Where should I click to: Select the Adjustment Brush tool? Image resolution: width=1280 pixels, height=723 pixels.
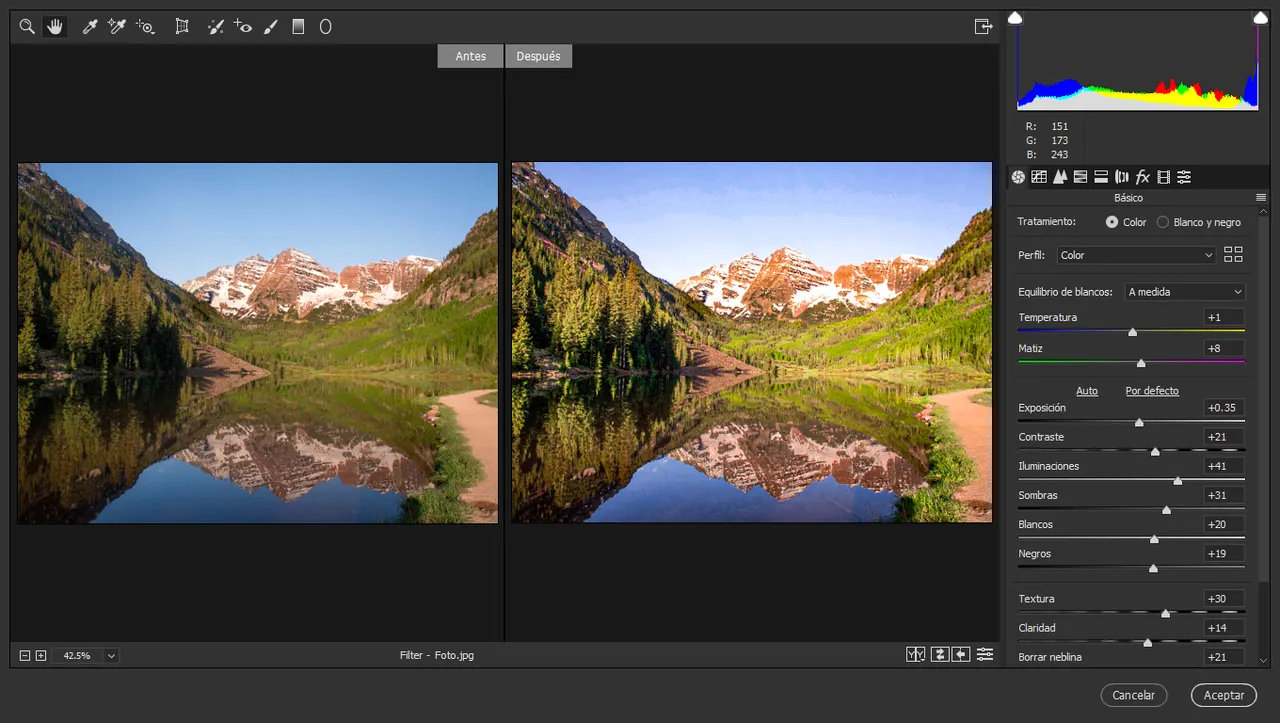270,27
